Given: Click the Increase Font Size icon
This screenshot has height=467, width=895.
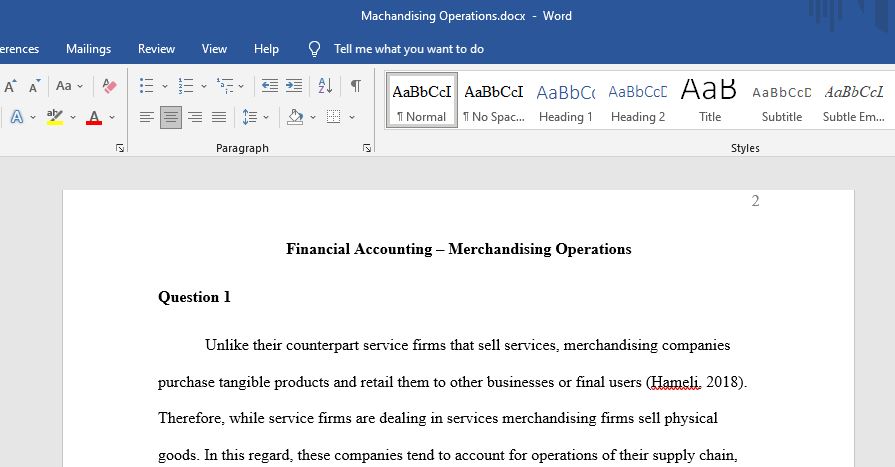Looking at the screenshot, I should pos(10,86).
